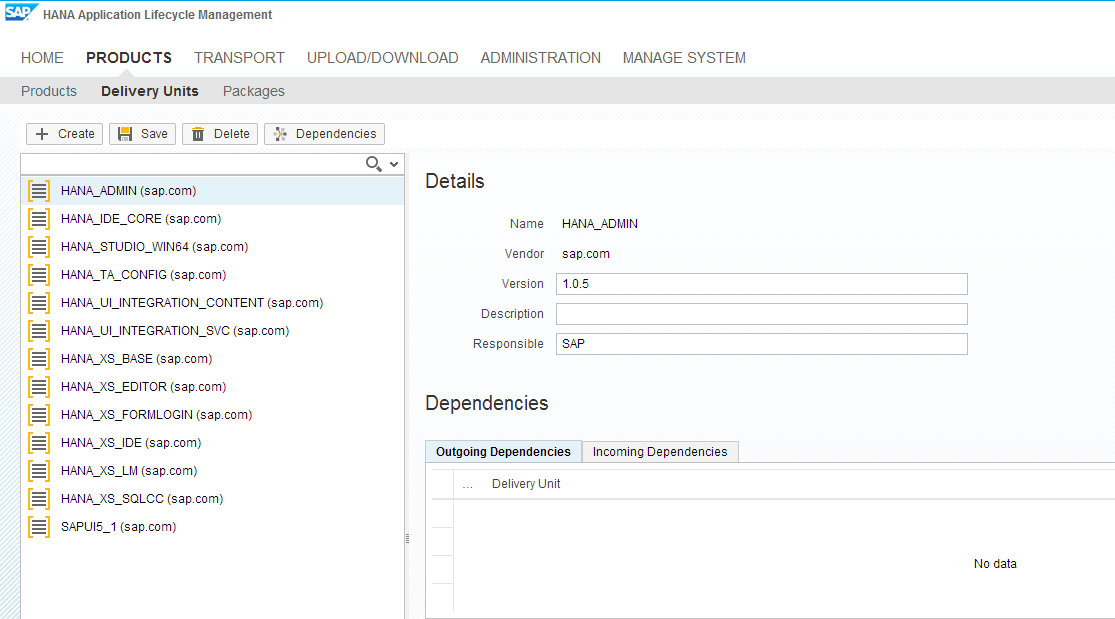Select HANA_XS_LM (sap.com) in list
1115x619 pixels.
click(x=213, y=471)
